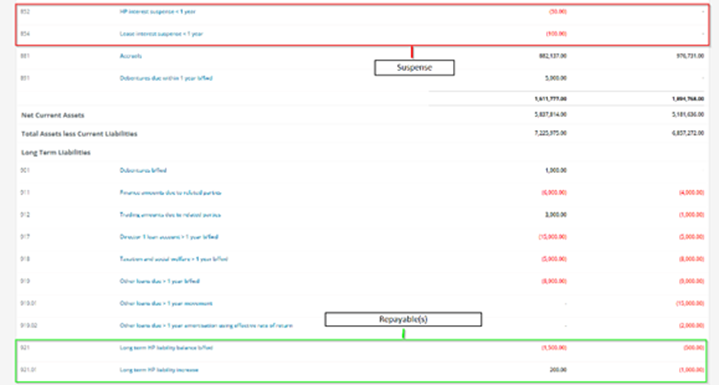Open Long term HP liability balance b/fwd
This screenshot has width=719, height=385.
[166, 348]
